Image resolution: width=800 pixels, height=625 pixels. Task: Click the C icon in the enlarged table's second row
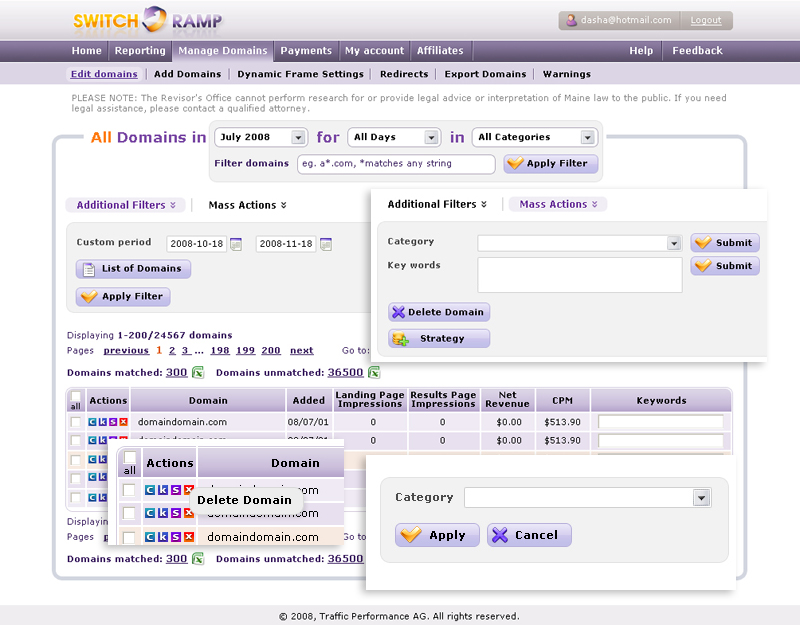(149, 513)
